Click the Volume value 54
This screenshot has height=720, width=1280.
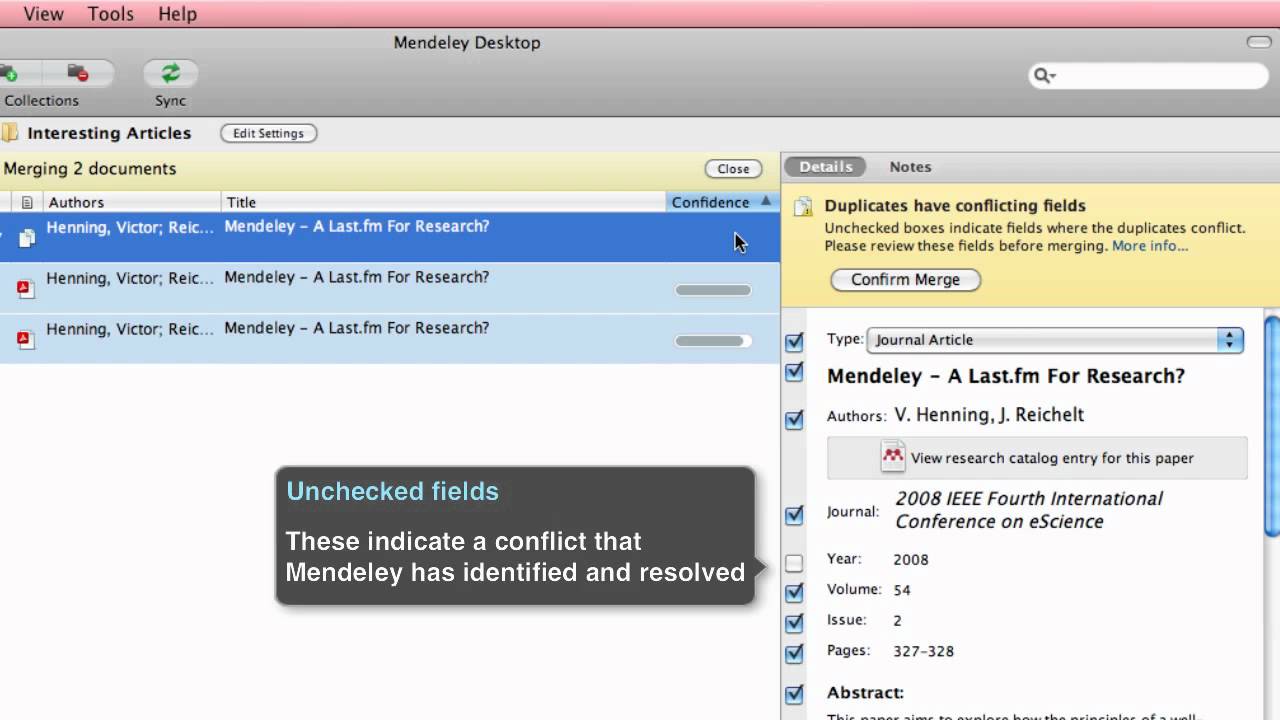coord(902,590)
